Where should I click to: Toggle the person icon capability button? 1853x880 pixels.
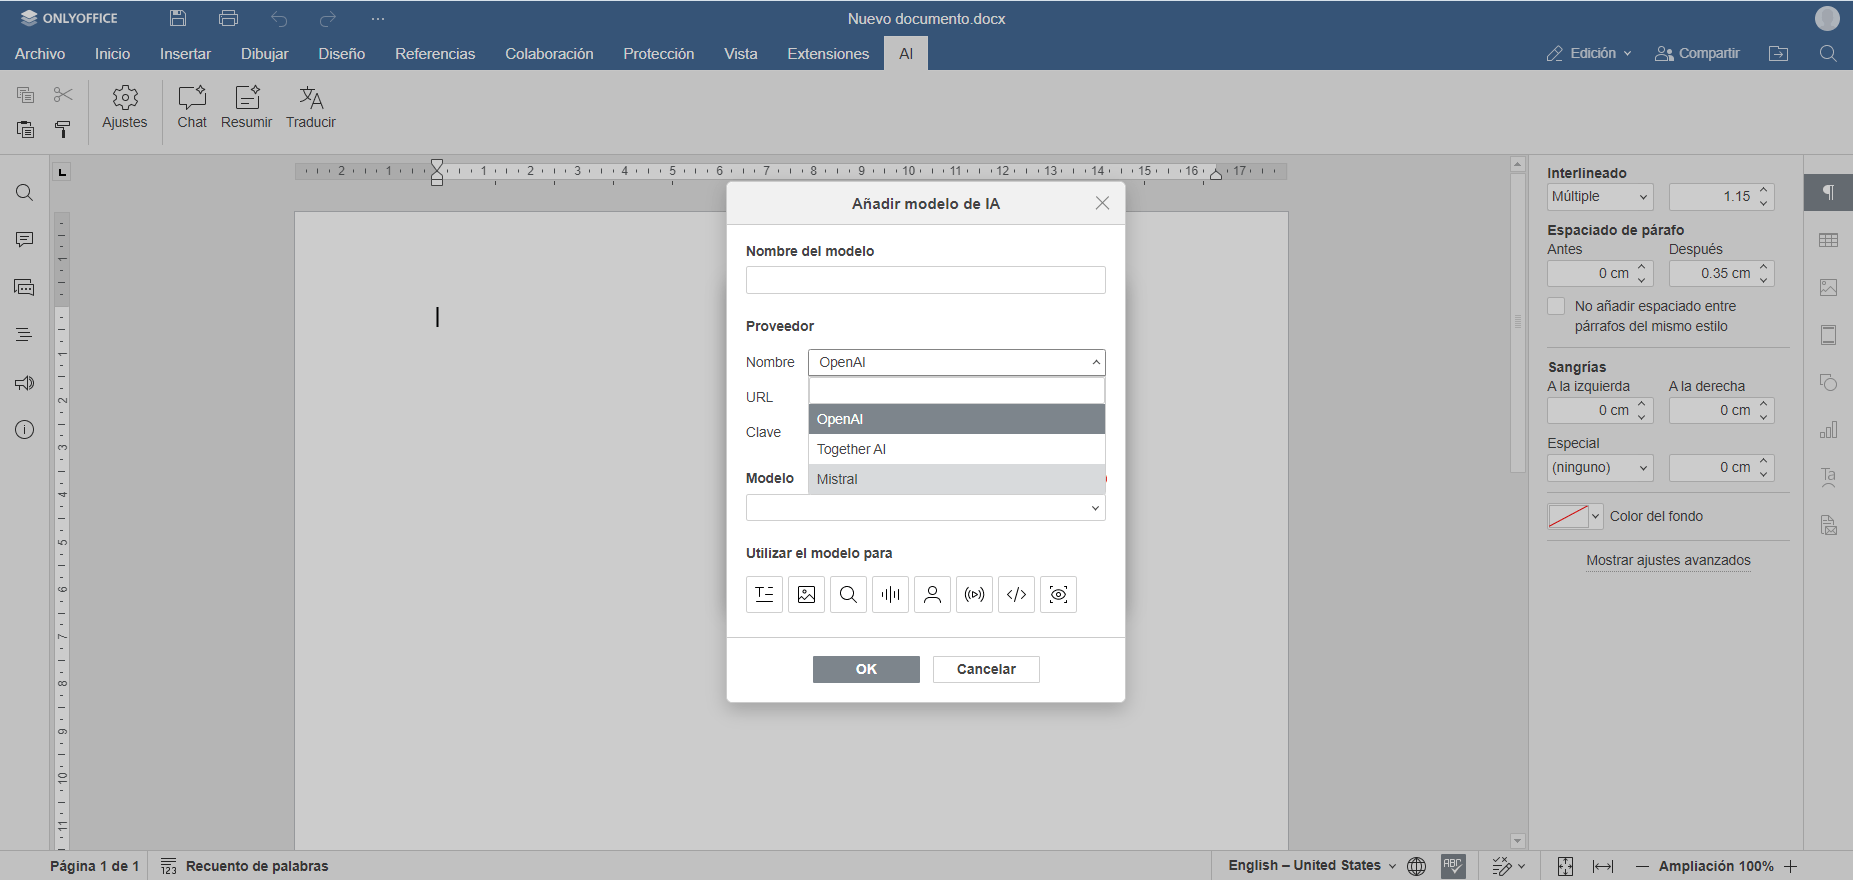(x=932, y=594)
